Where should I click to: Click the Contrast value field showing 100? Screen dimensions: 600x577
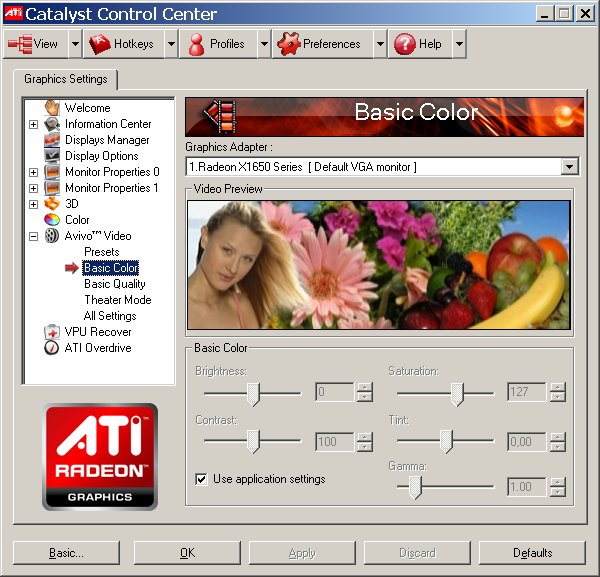[x=335, y=442]
